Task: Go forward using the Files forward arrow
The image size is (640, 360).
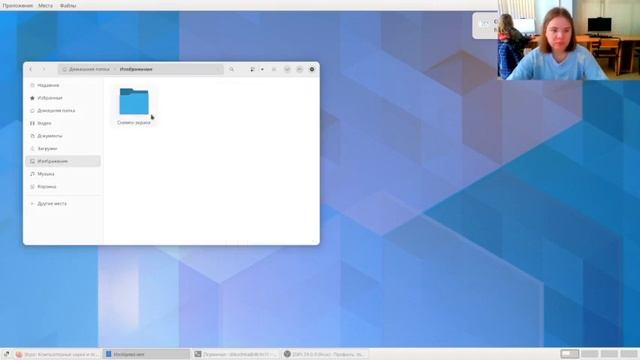Action: pyautogui.click(x=44, y=69)
